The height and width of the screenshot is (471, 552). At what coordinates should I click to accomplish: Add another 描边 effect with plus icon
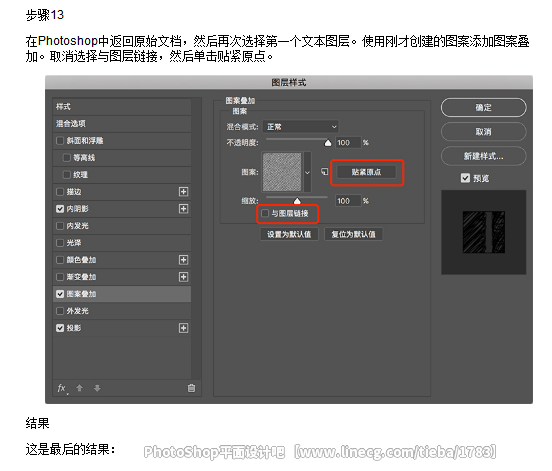tap(183, 191)
